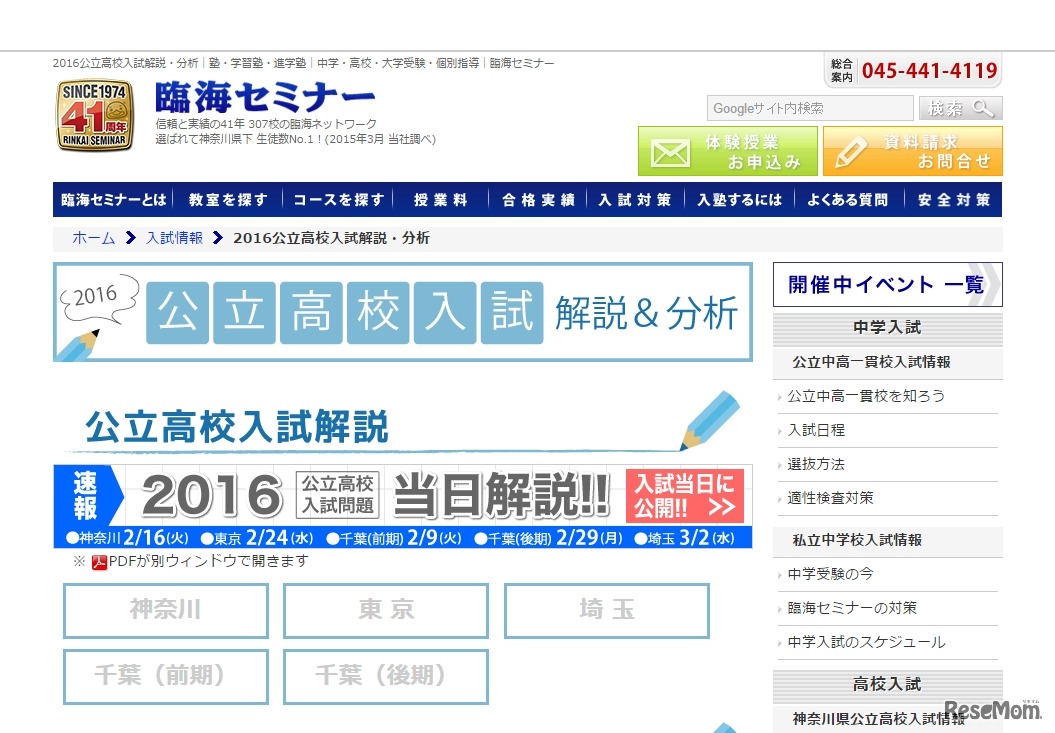Expand the chevron next to 選抜方法
This screenshot has height=733, width=1055.
click(780, 465)
